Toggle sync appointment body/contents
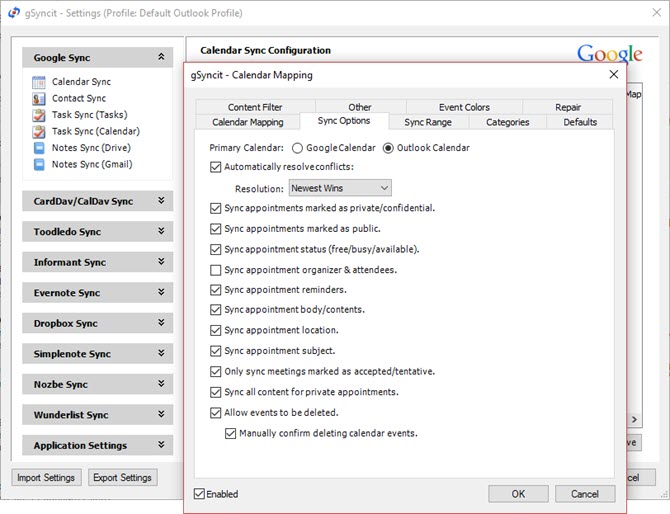Image resolution: width=670 pixels, height=514 pixels. 215,310
